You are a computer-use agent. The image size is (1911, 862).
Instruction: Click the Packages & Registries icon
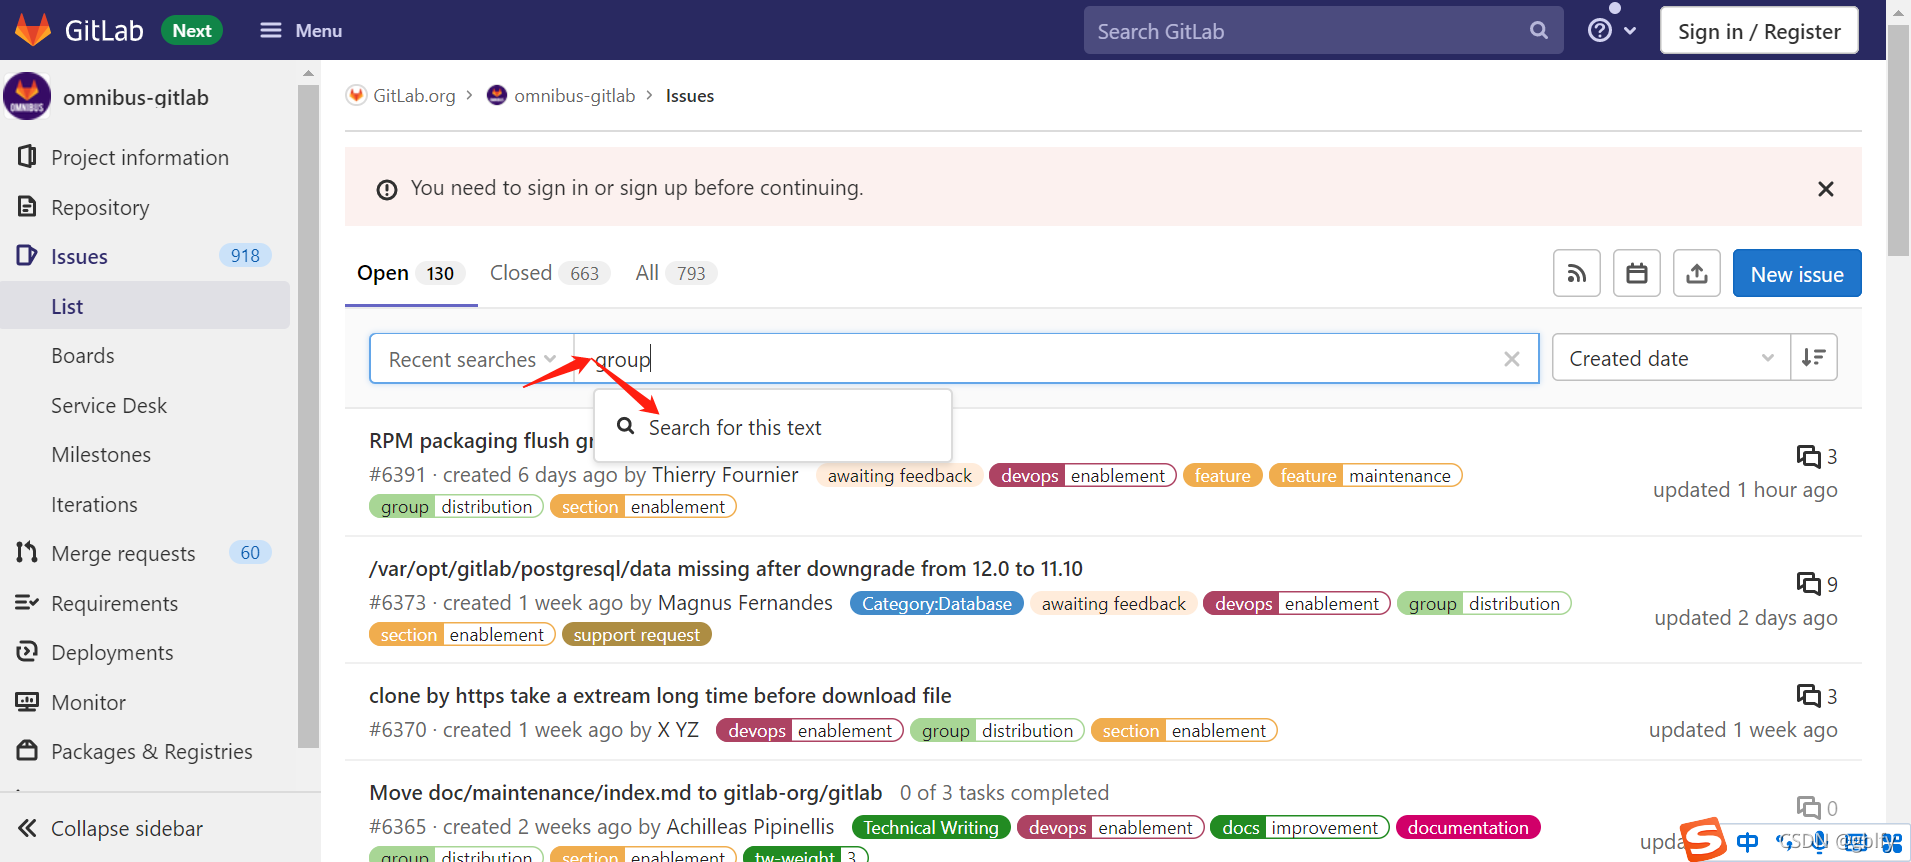pyautogui.click(x=27, y=751)
